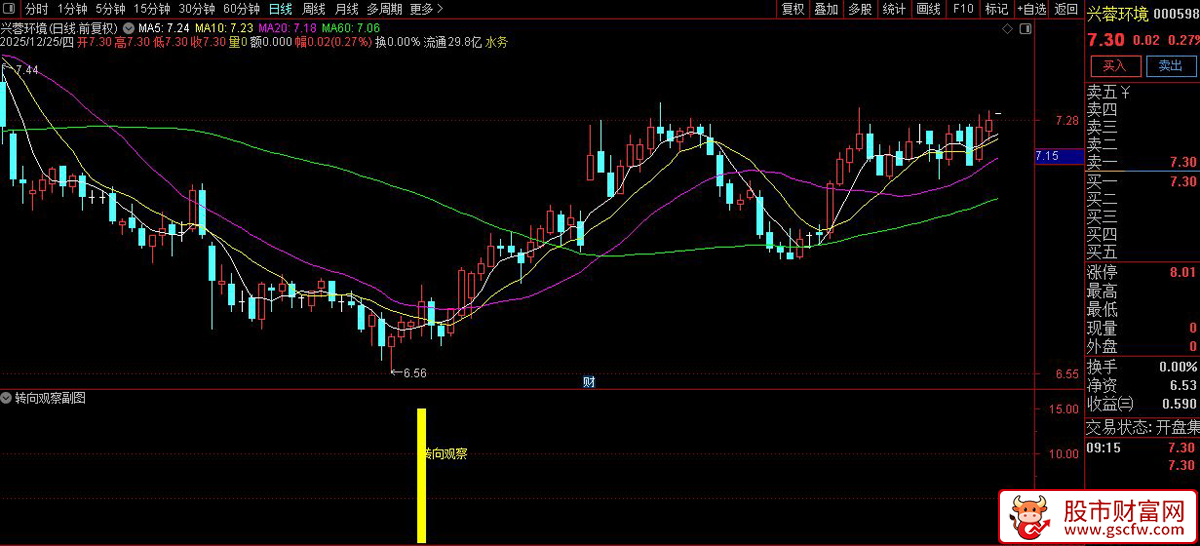Image resolution: width=1200 pixels, height=546 pixels.
Task: Click the blue 卖出 sell button
Action: click(1170, 66)
